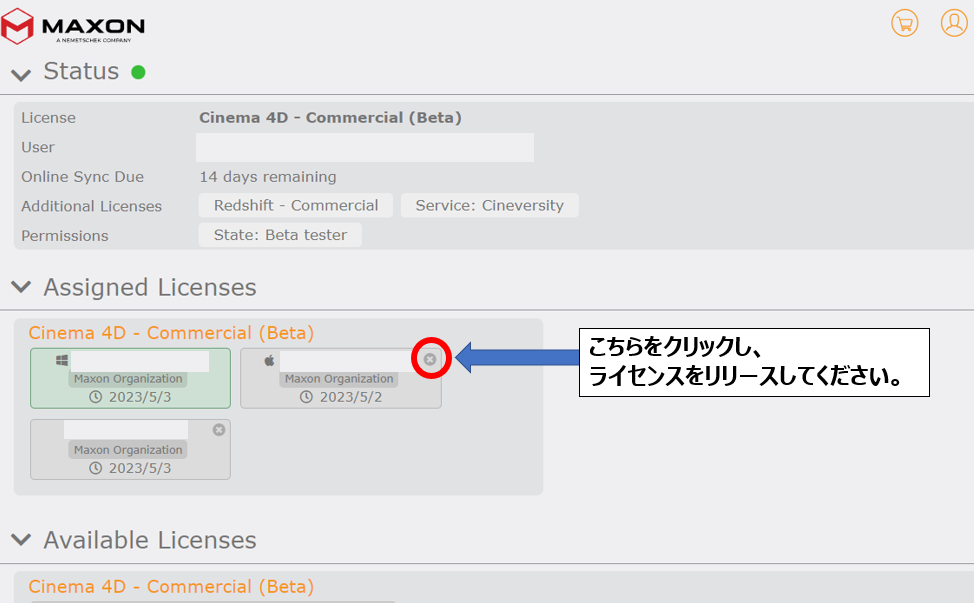Click the "2023/5/3" date on the green Windows card
This screenshot has height=603, width=974.
coord(140,397)
